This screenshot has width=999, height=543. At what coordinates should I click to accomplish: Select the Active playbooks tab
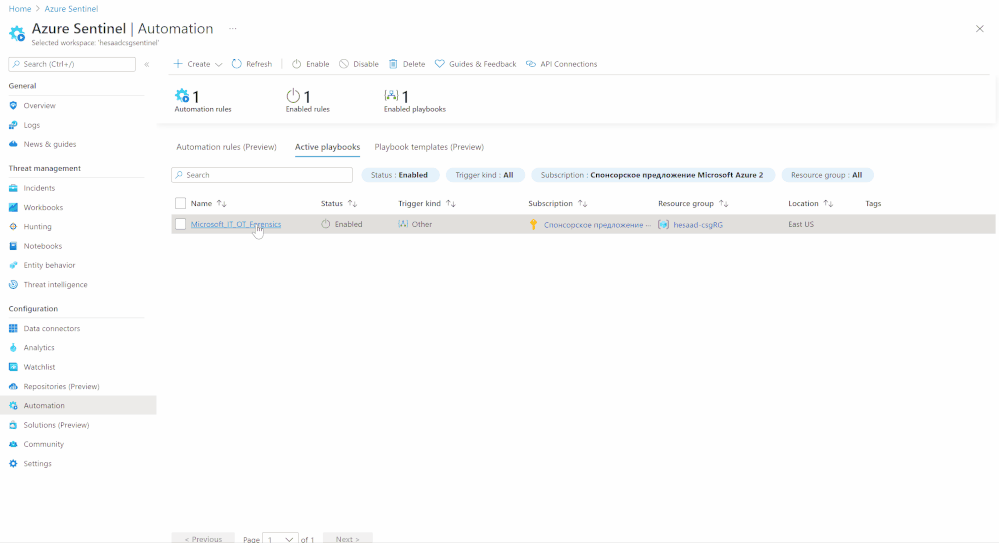327,147
